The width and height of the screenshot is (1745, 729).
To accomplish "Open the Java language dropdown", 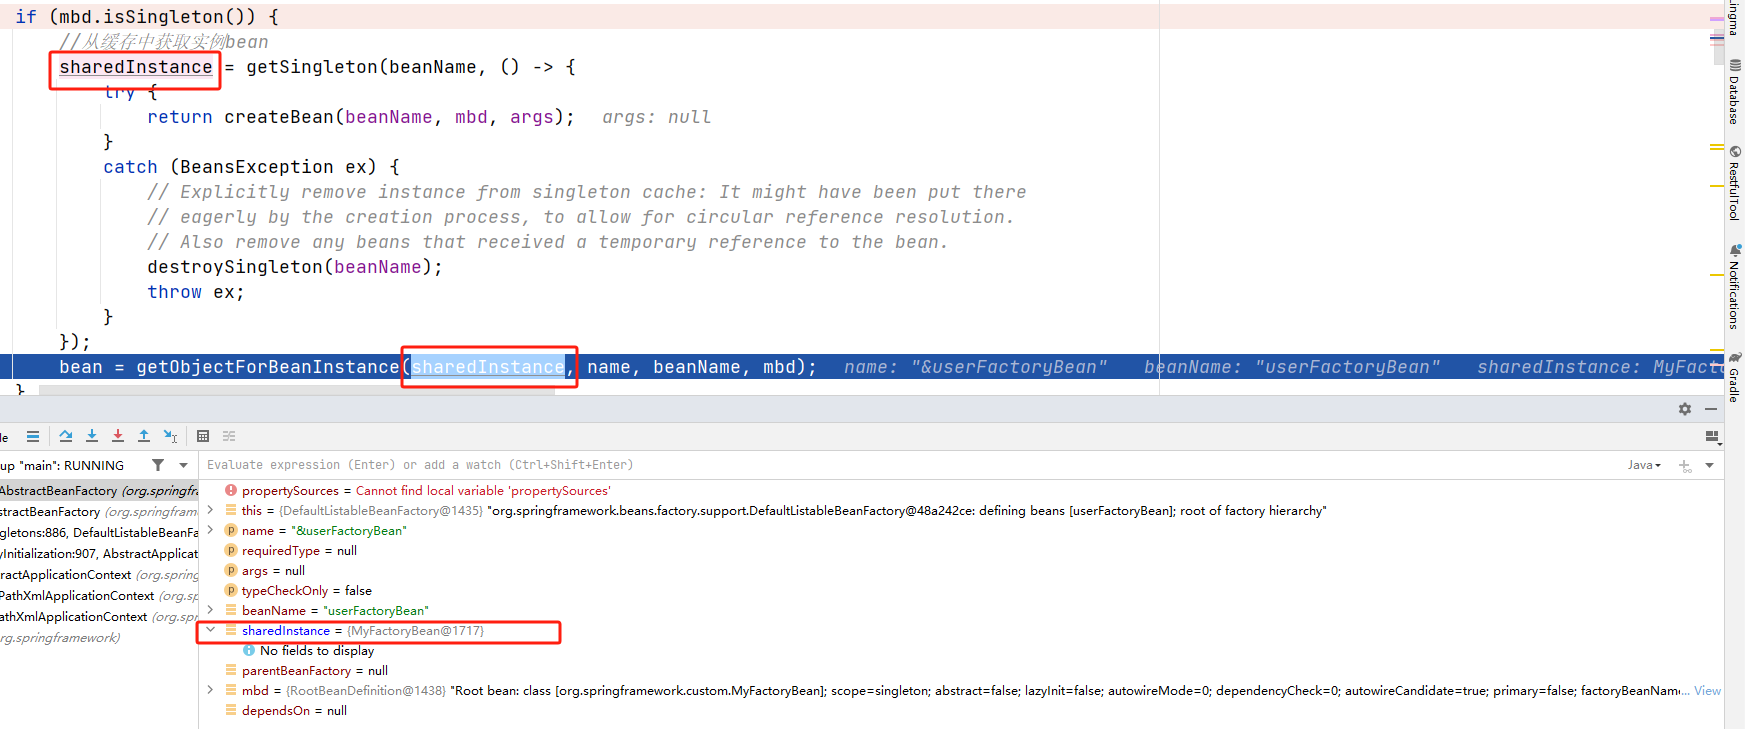I will pos(1644,465).
